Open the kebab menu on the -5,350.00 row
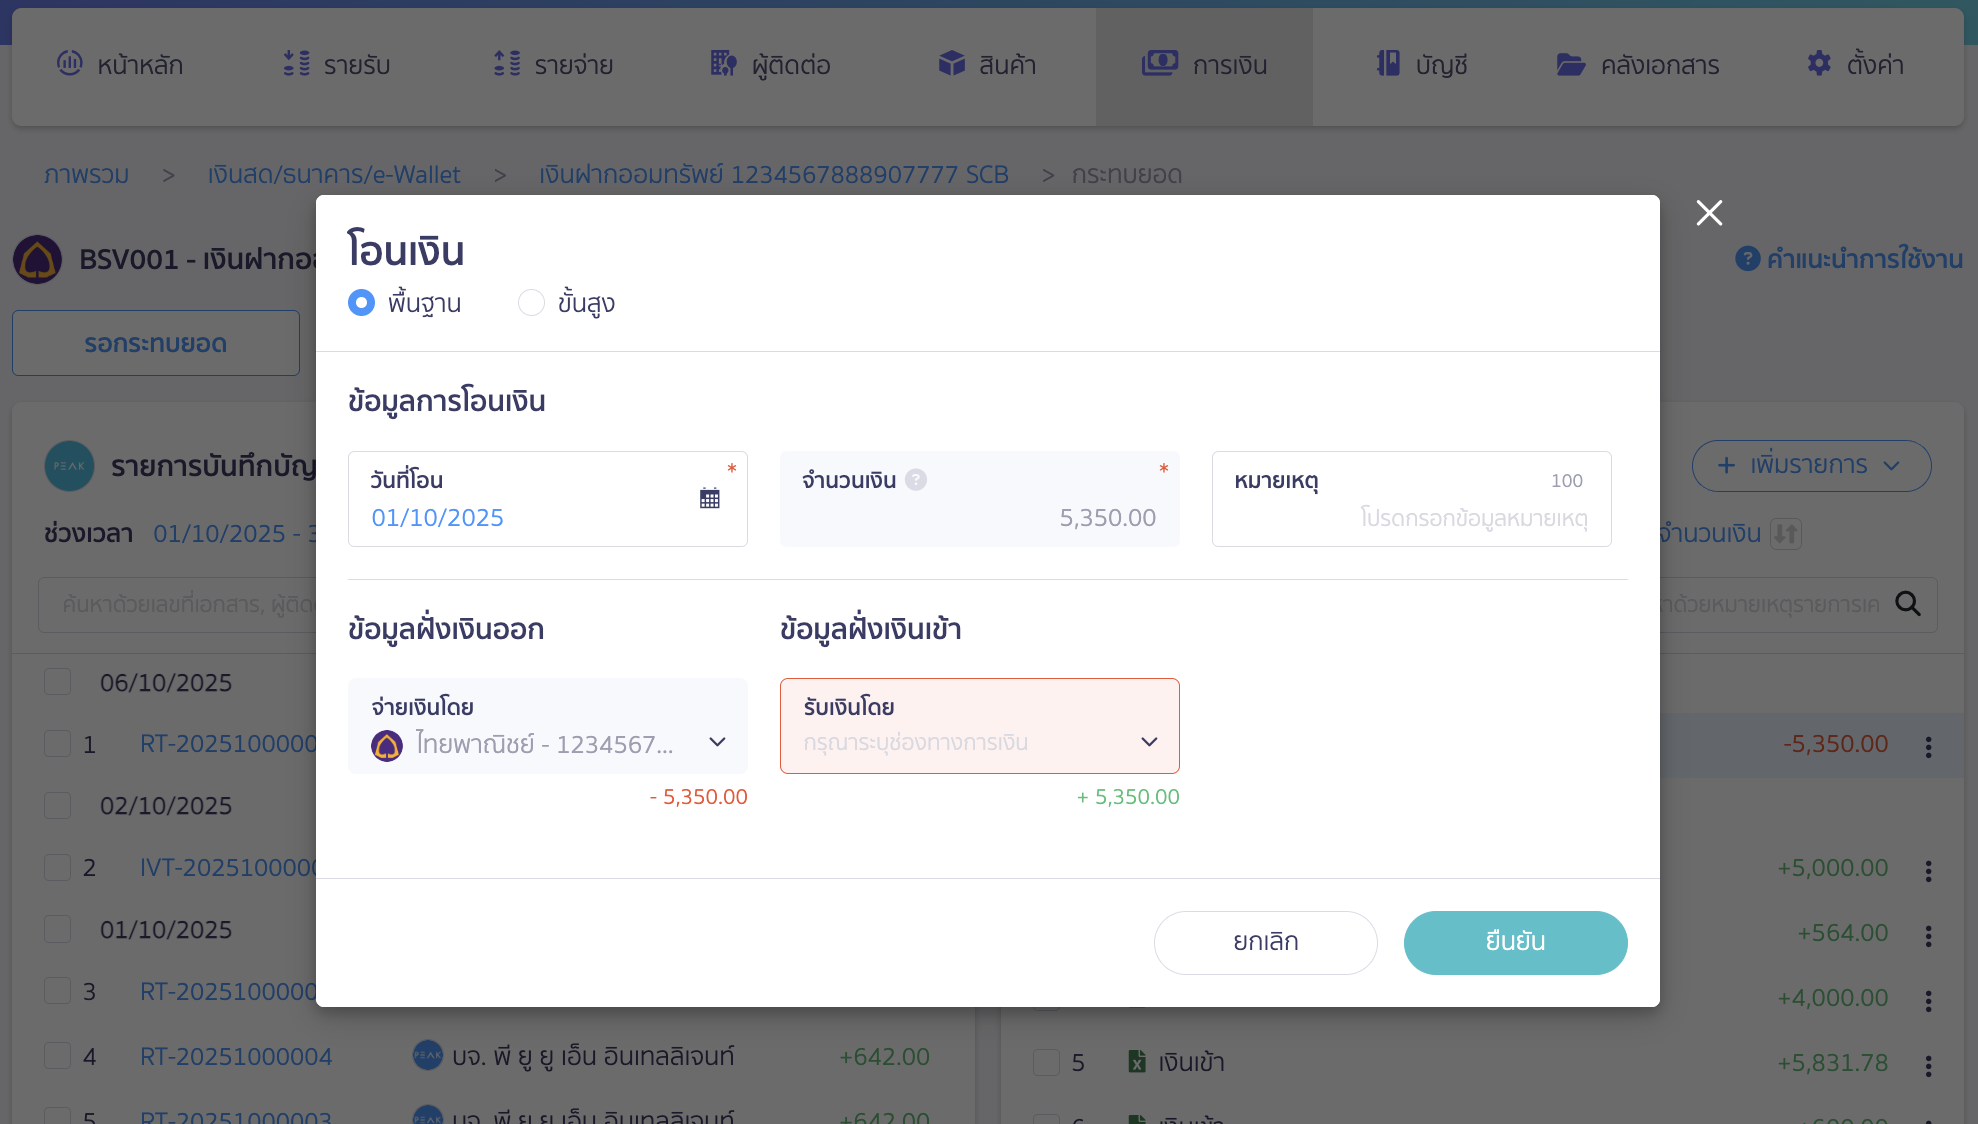Viewport: 1978px width, 1124px height. point(1927,744)
